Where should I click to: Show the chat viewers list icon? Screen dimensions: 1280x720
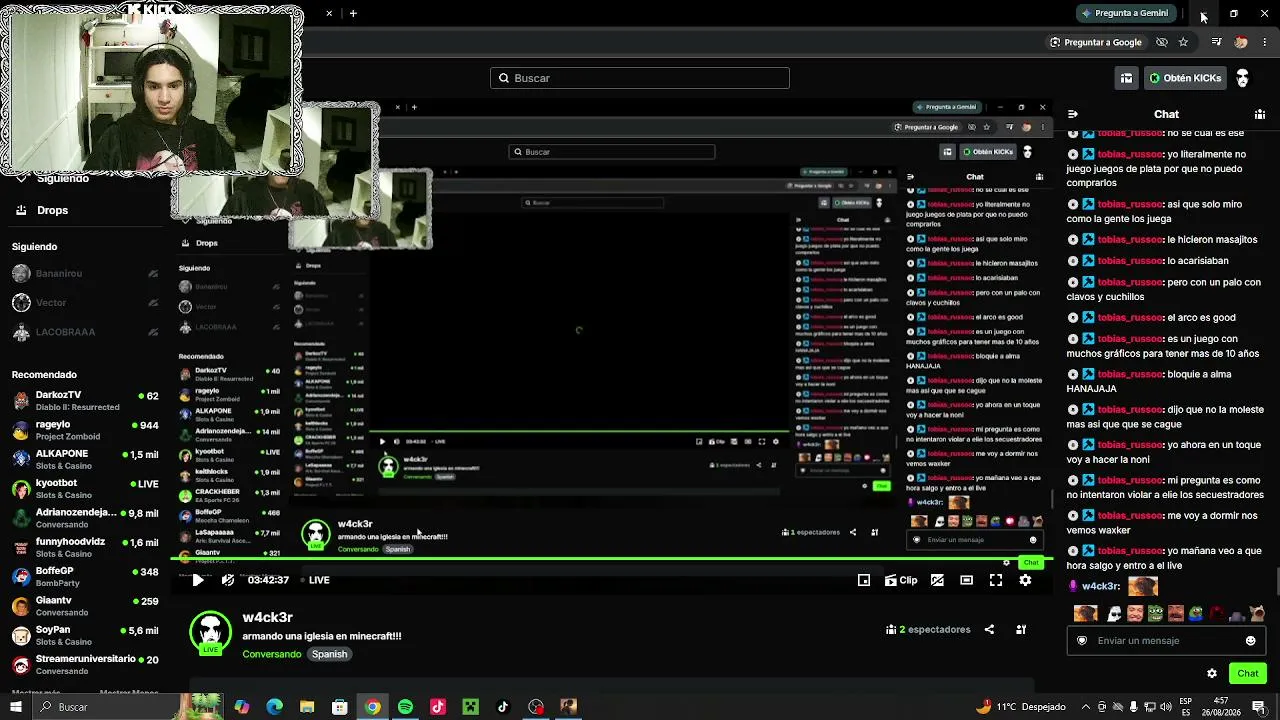(x=1259, y=114)
